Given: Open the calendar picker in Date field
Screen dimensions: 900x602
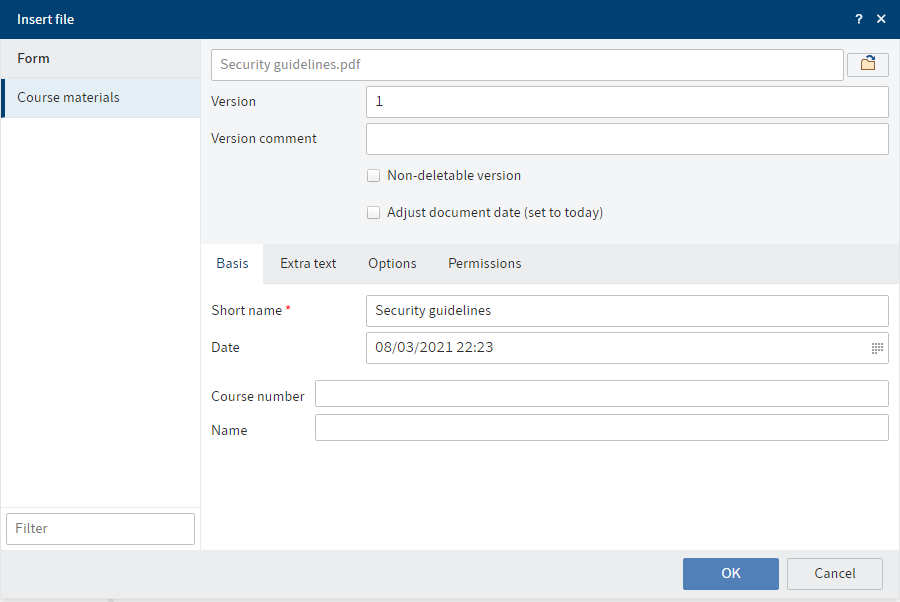Looking at the screenshot, I should point(877,348).
